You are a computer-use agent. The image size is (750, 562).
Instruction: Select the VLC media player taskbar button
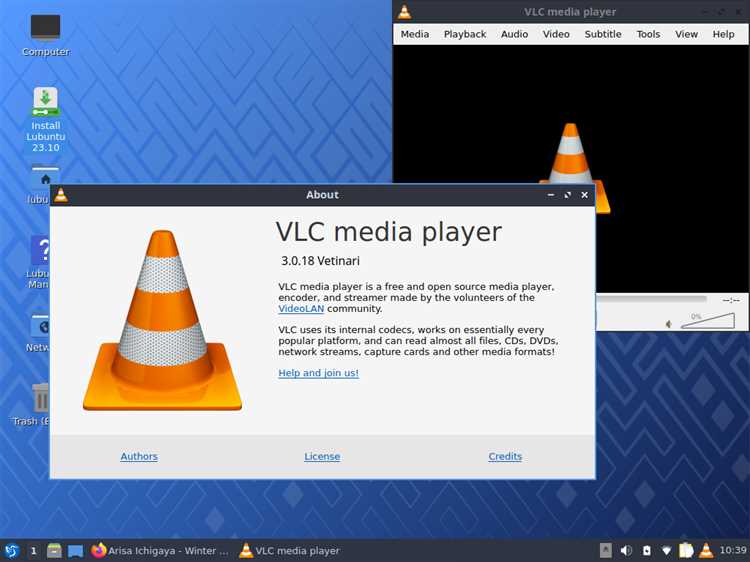(290, 551)
